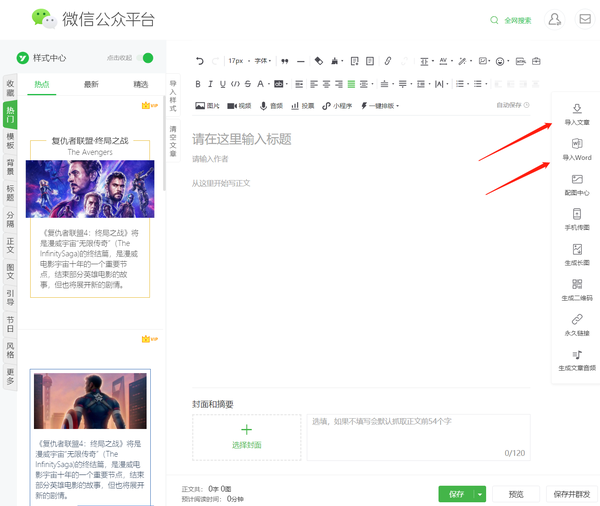Click the green 保存 button
Image resolution: width=600 pixels, height=506 pixels.
click(x=456, y=494)
